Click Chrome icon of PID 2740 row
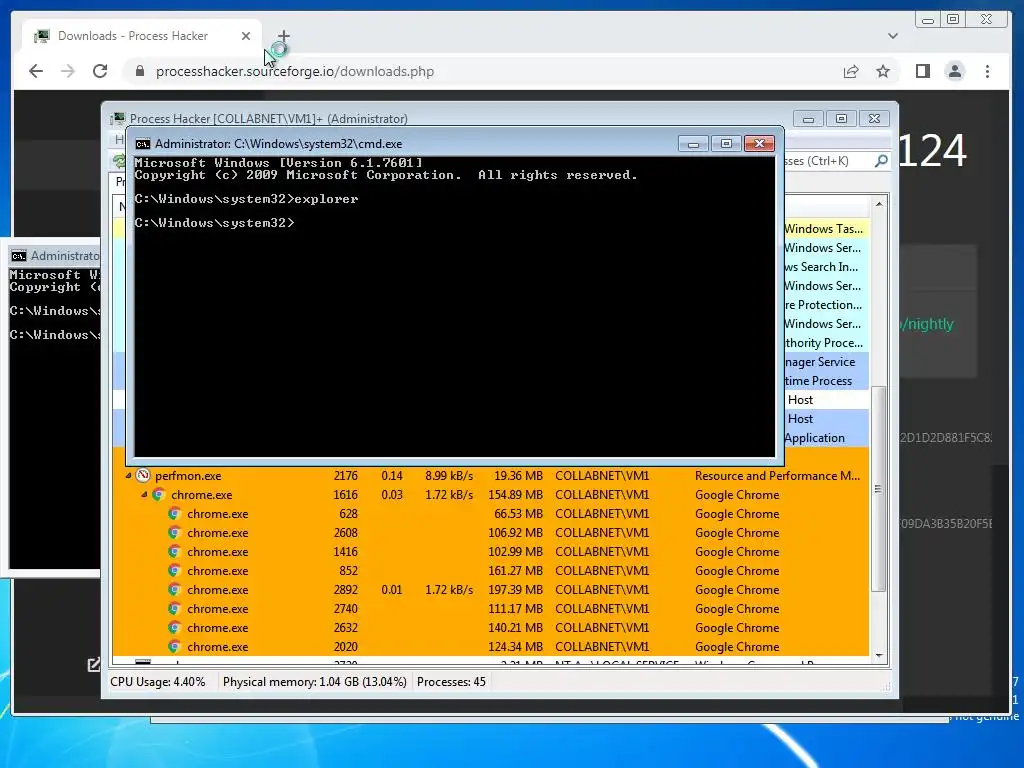Screen dimensions: 1024x768 (174, 608)
